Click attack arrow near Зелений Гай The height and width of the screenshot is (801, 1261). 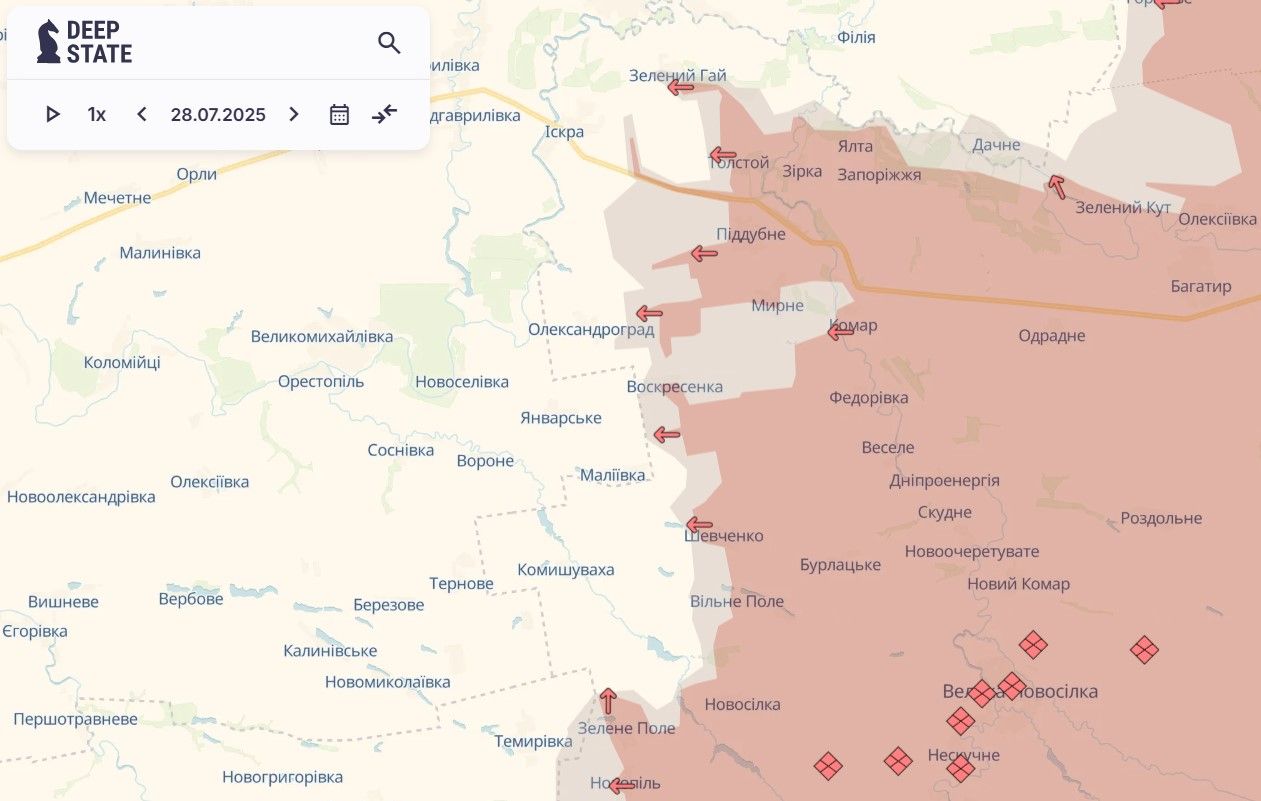pos(681,88)
